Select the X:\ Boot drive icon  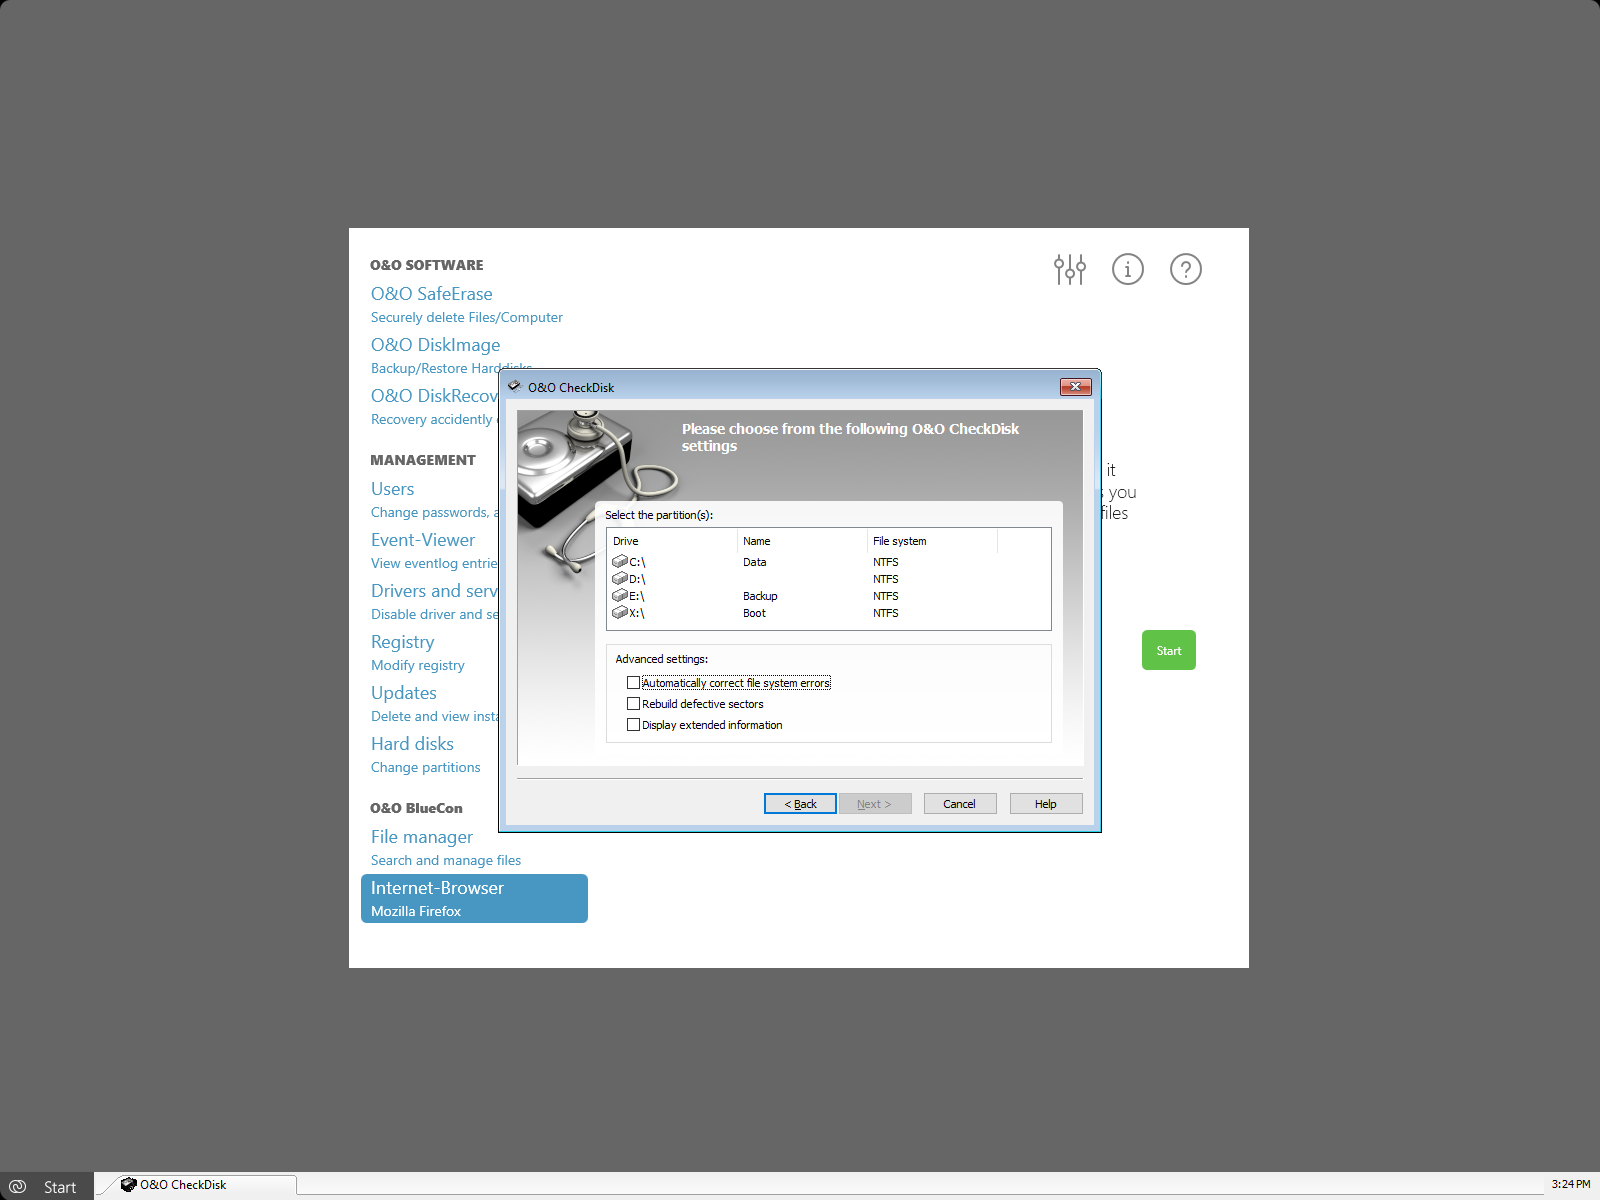620,613
